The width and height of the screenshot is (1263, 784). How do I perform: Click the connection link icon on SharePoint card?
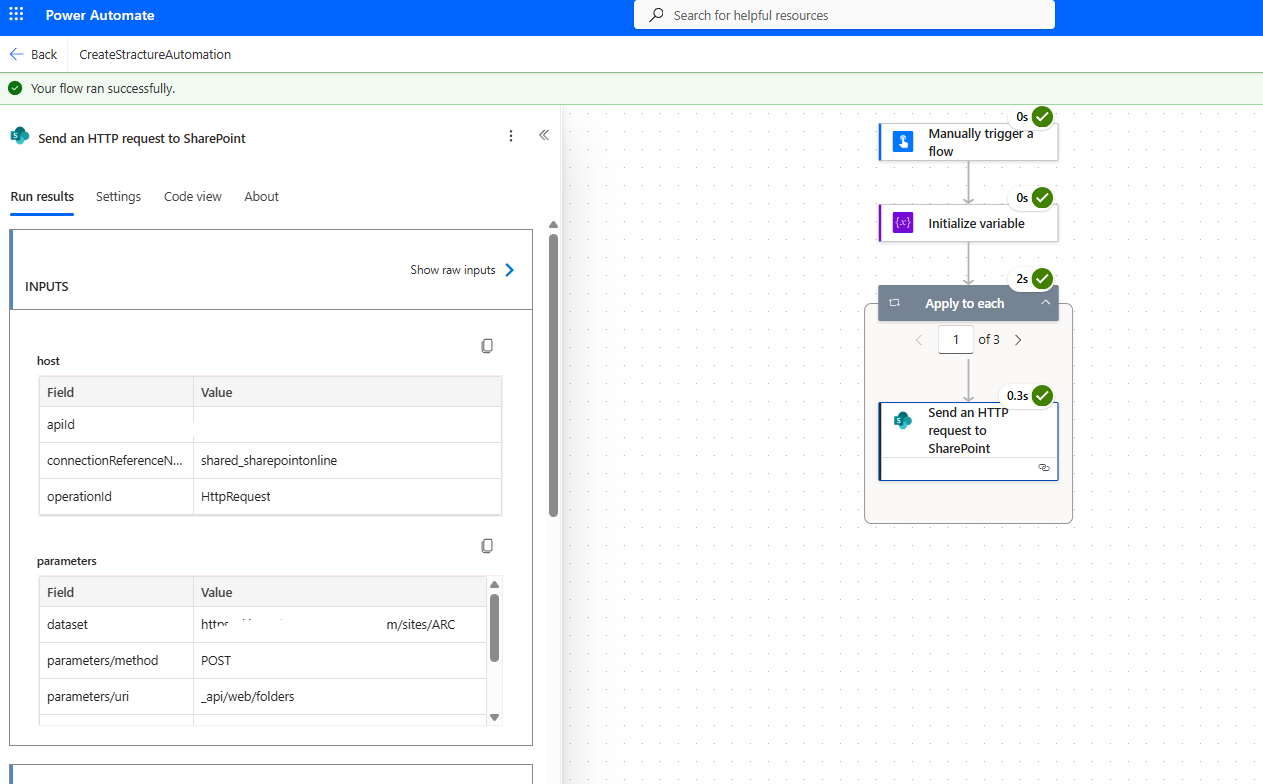pos(1044,467)
